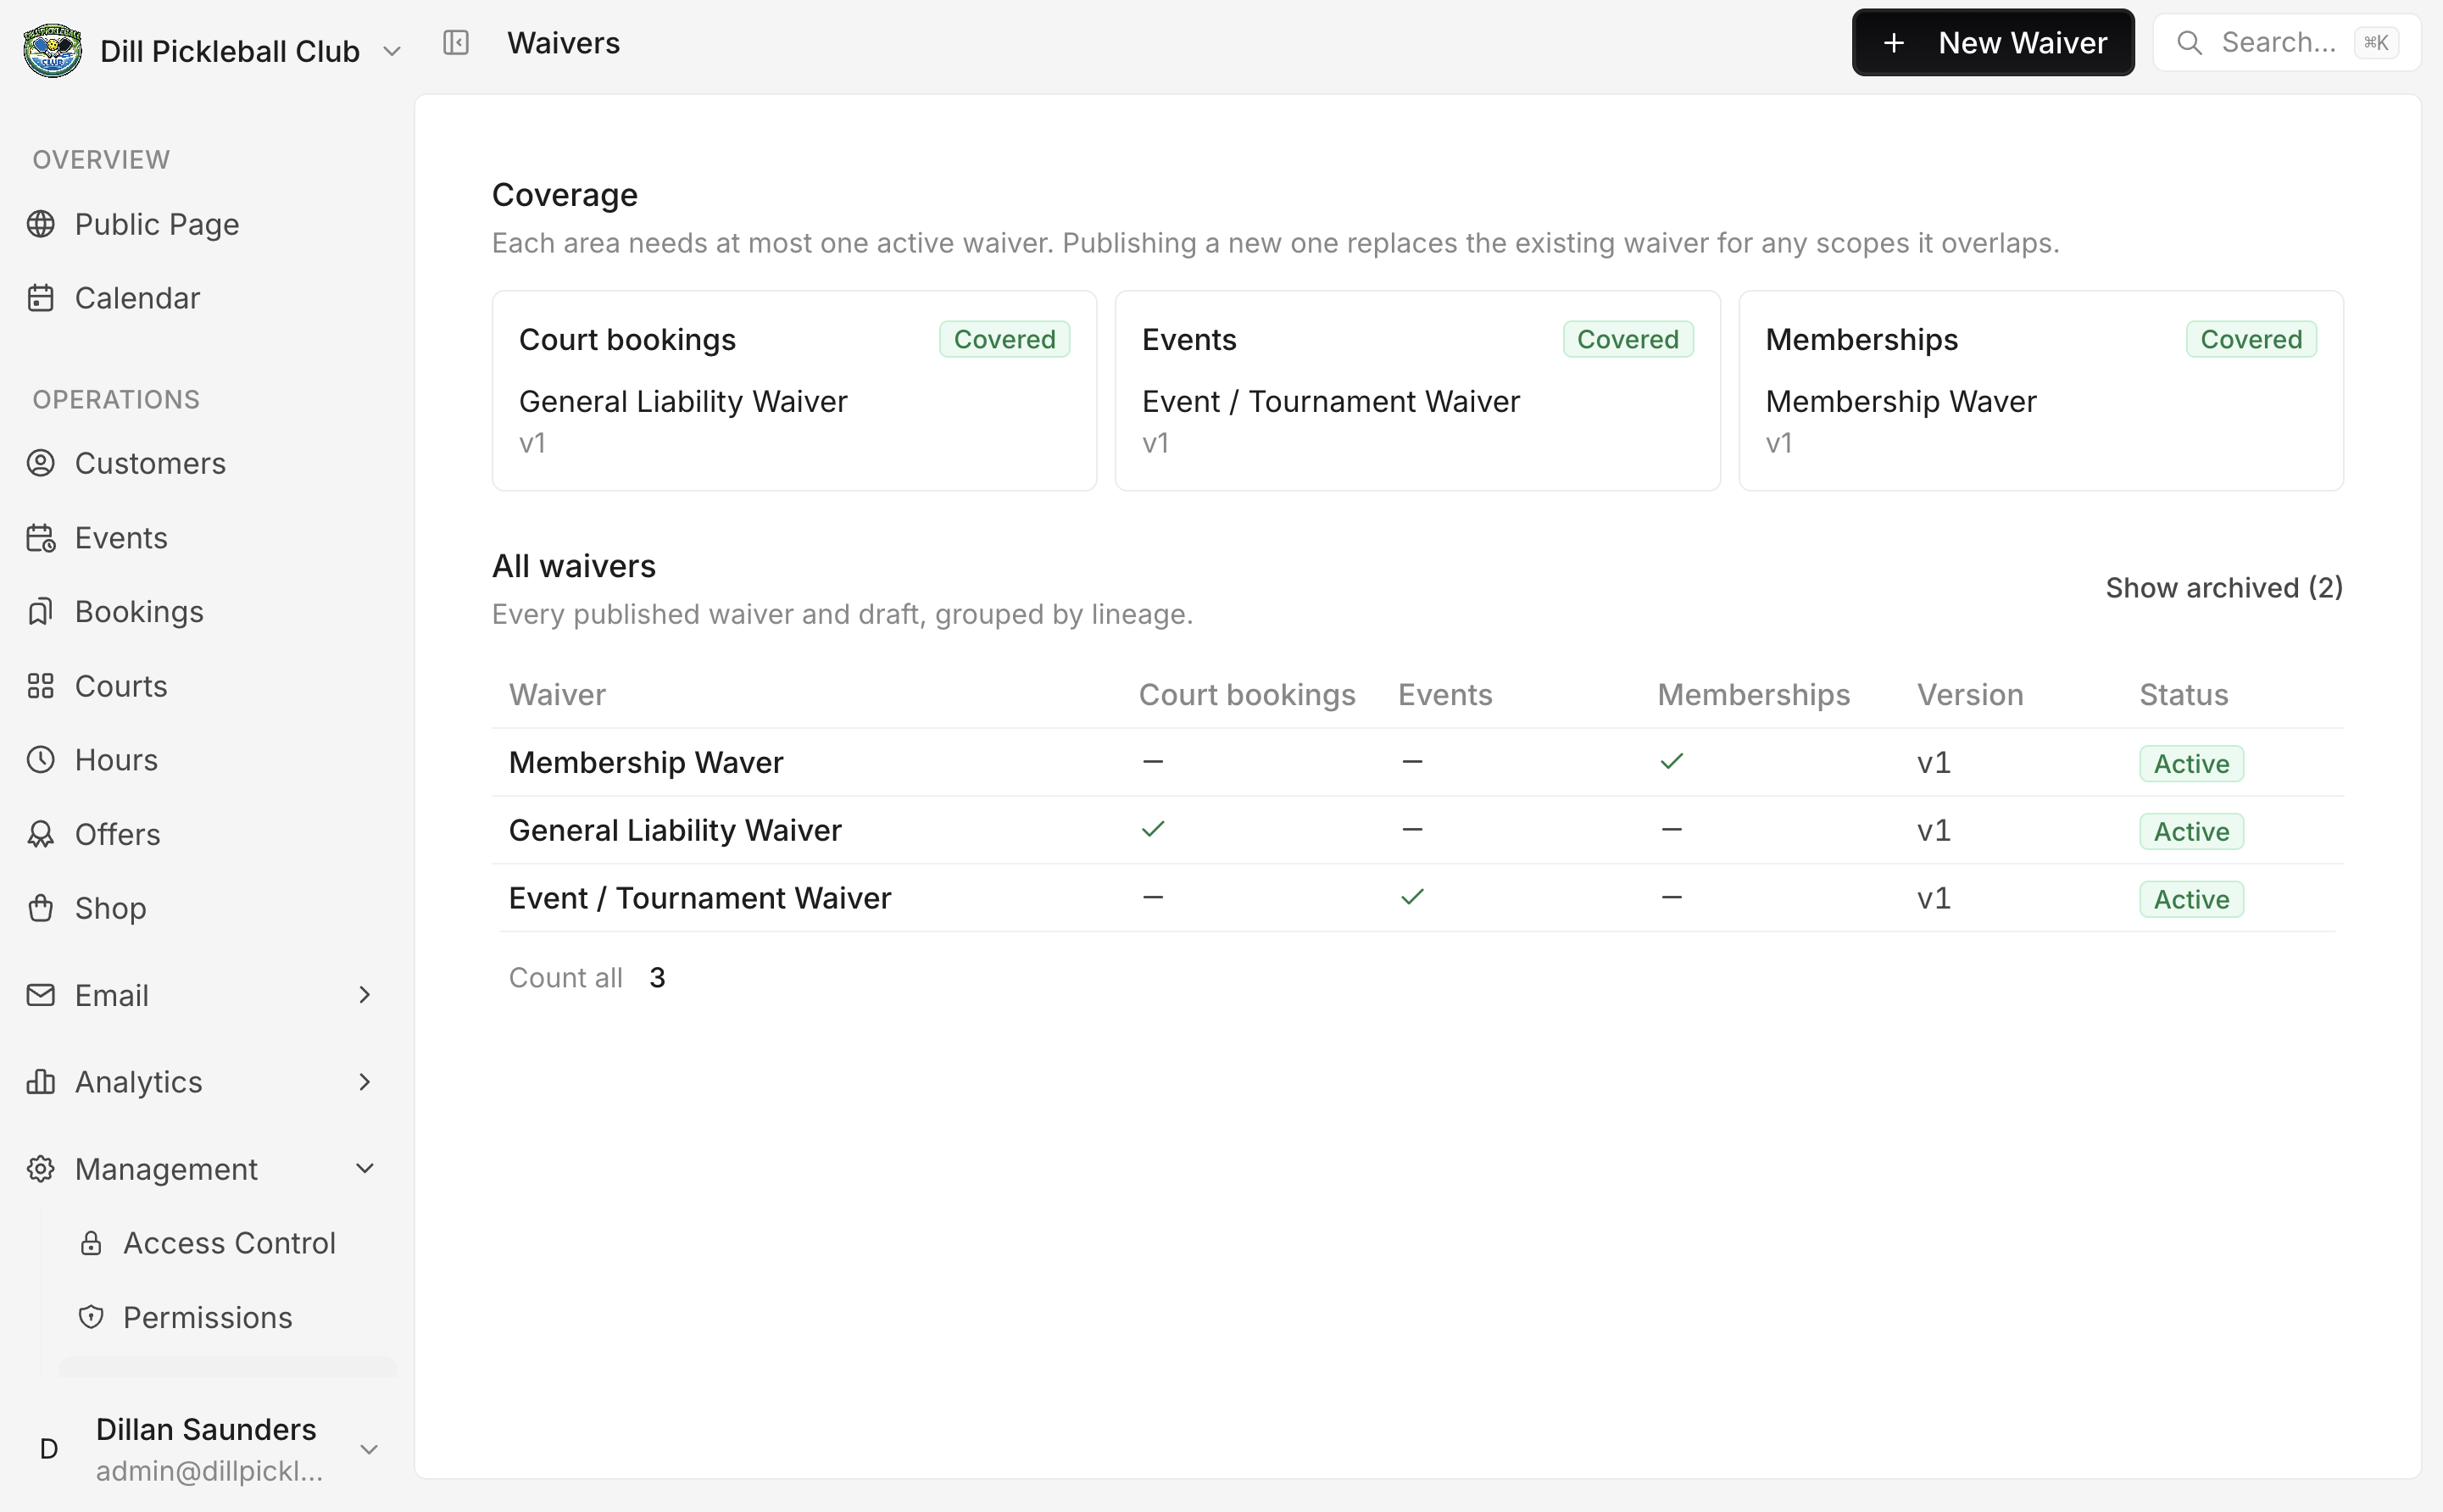Open Public Page globe icon
2443x1512 pixels.
(x=41, y=224)
